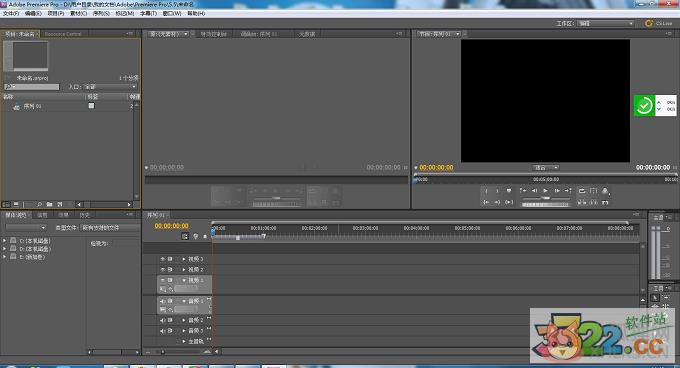Adjust the Program Monitor shuttle slider
The height and width of the screenshot is (368, 680).
pos(546,198)
